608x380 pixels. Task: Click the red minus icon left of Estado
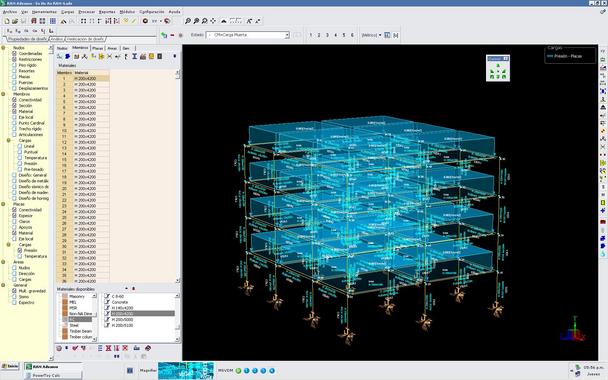point(172,35)
